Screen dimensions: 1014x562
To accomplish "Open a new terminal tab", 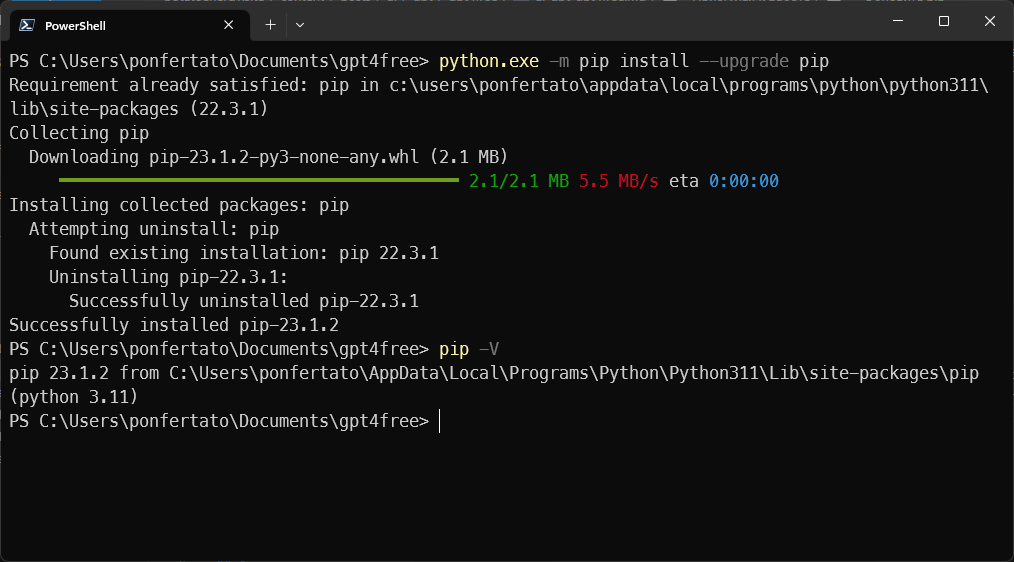I will coord(270,24).
